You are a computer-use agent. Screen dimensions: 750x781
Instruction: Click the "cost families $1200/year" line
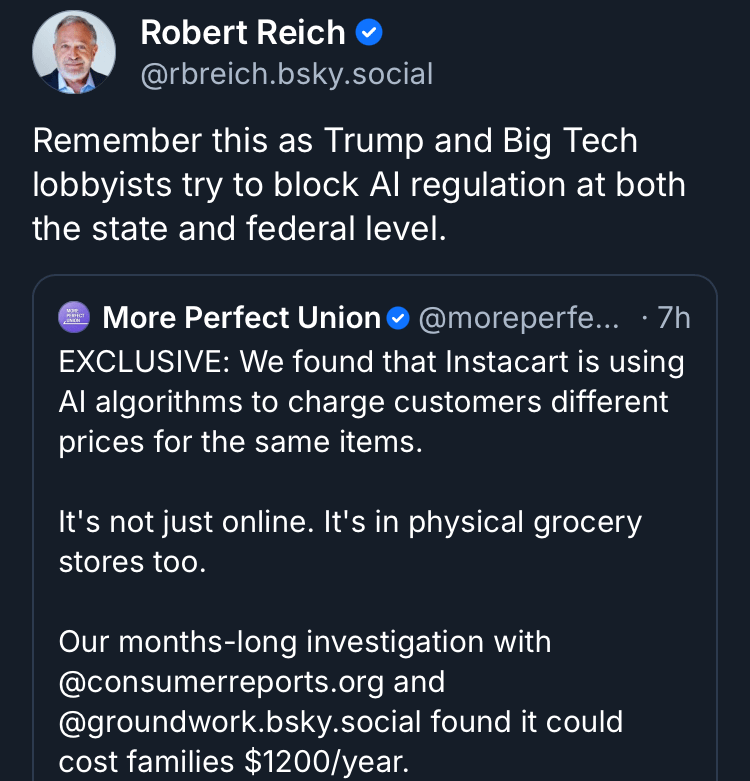(x=234, y=762)
